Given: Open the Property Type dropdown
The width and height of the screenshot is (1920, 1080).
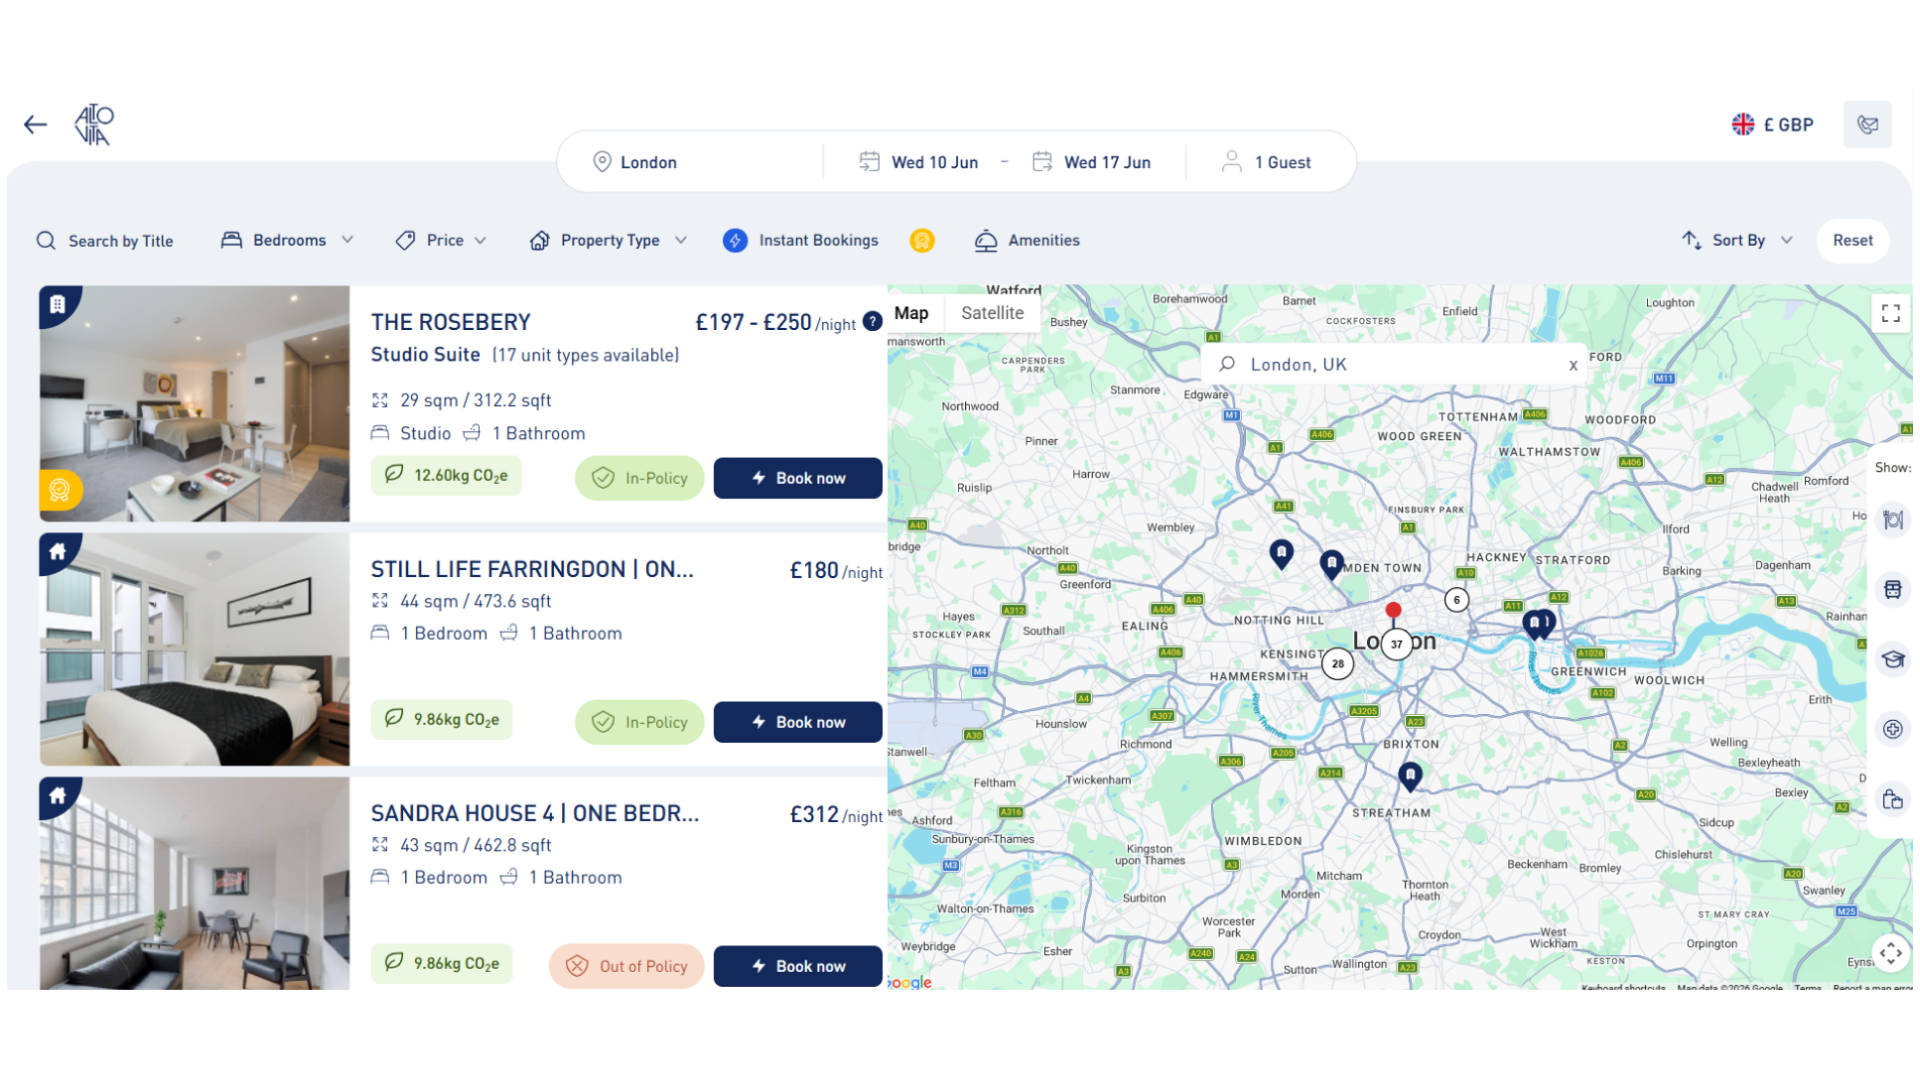Looking at the screenshot, I should click(x=608, y=240).
